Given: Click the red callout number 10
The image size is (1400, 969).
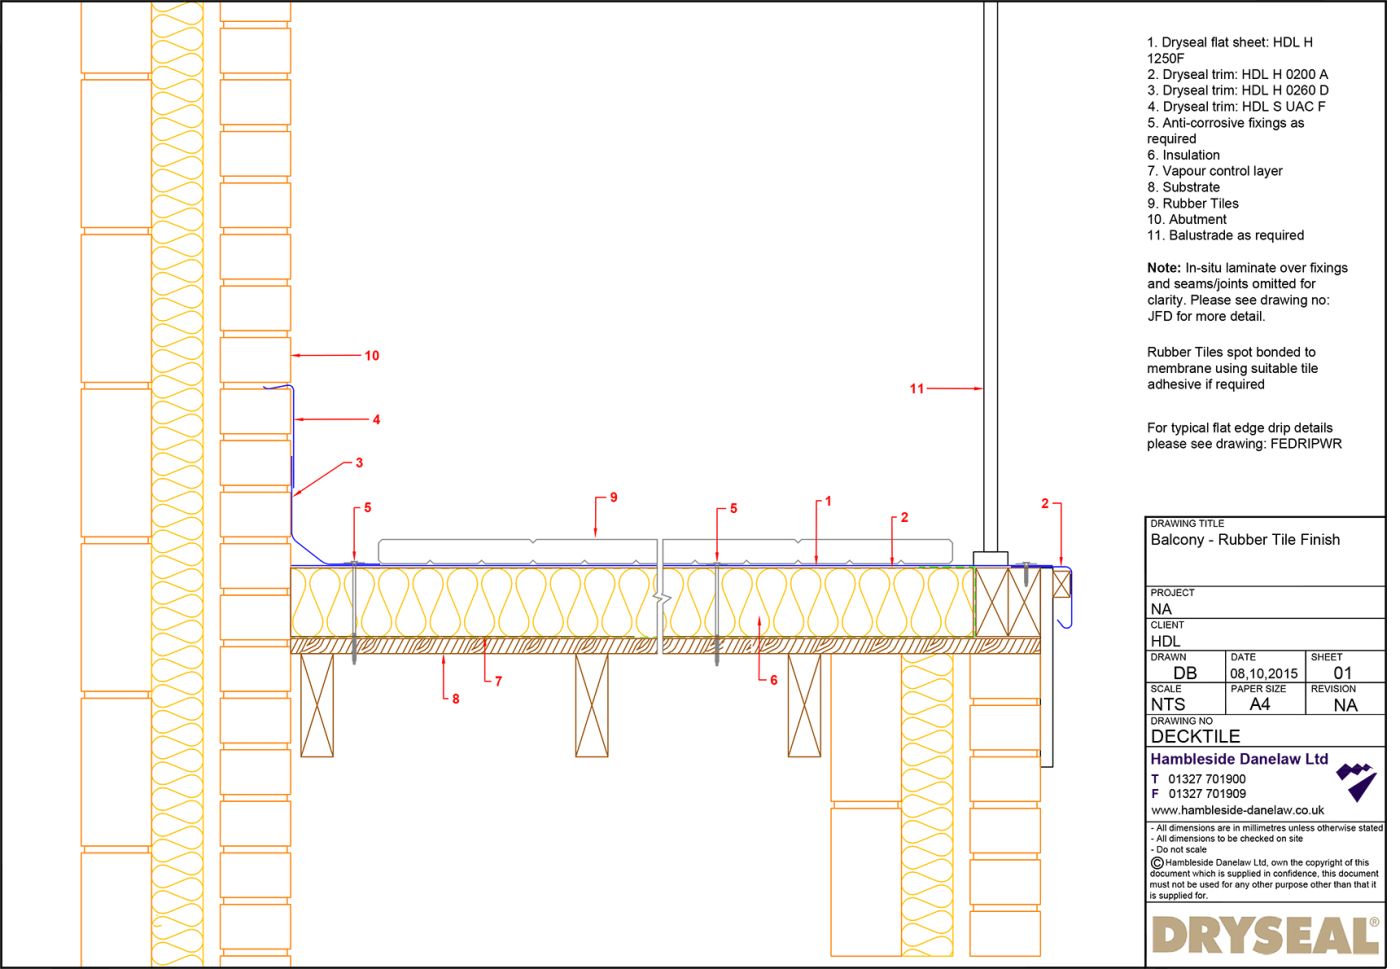Looking at the screenshot, I should coord(372,356).
